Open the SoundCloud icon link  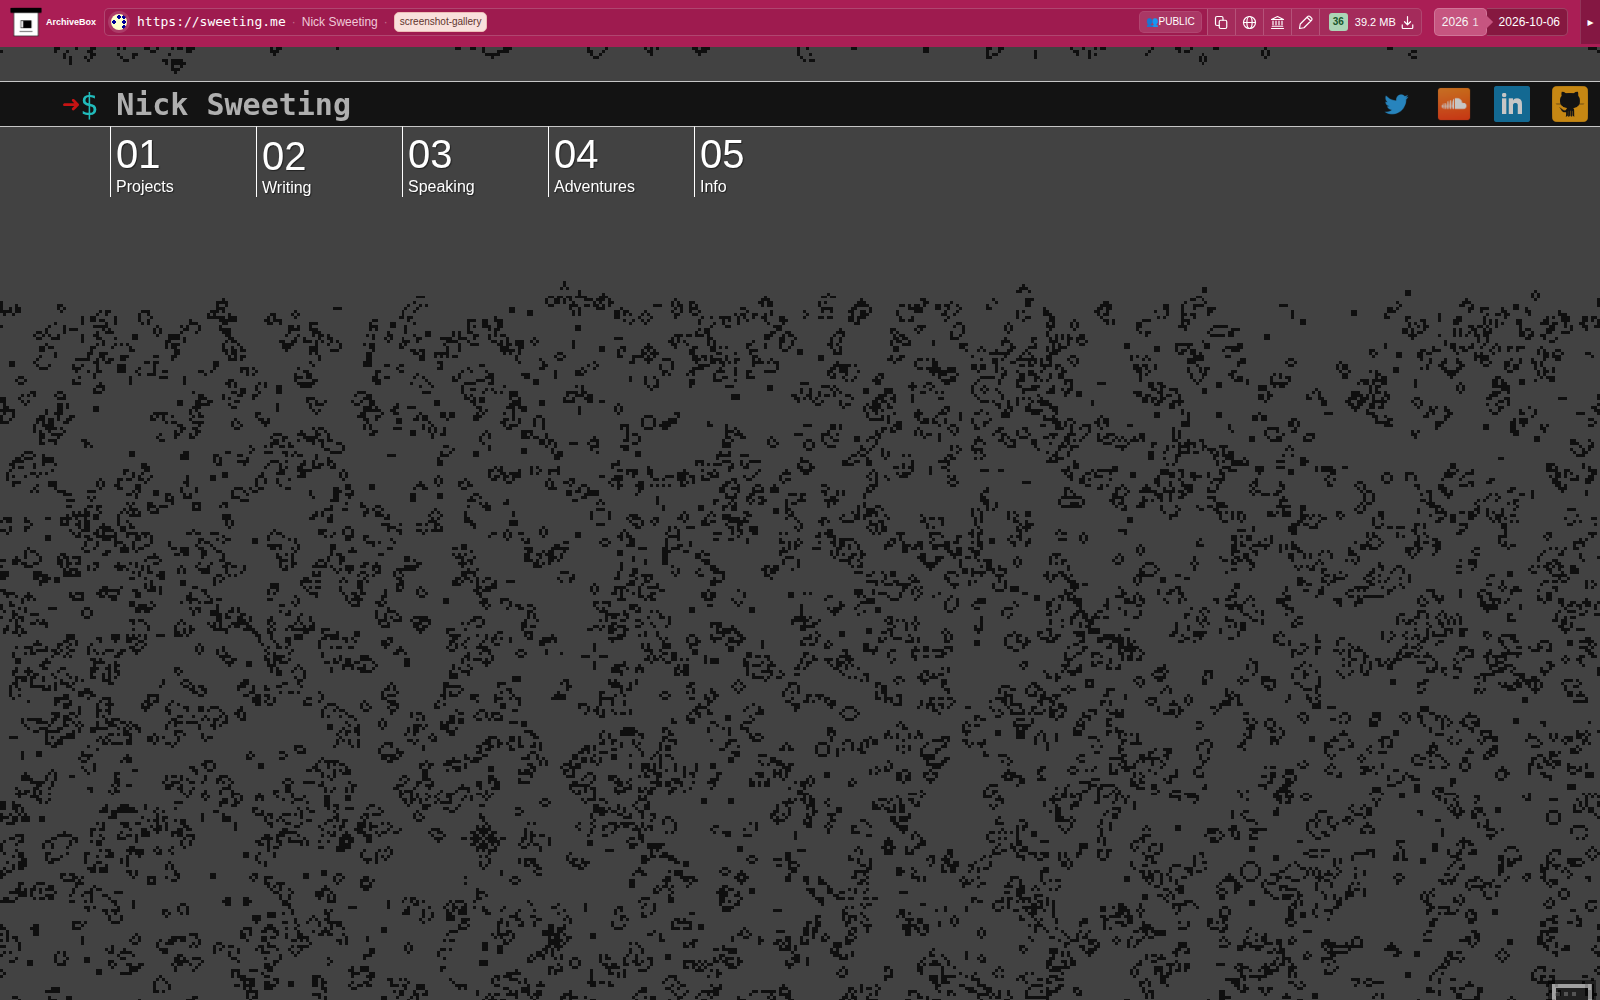[x=1454, y=104]
